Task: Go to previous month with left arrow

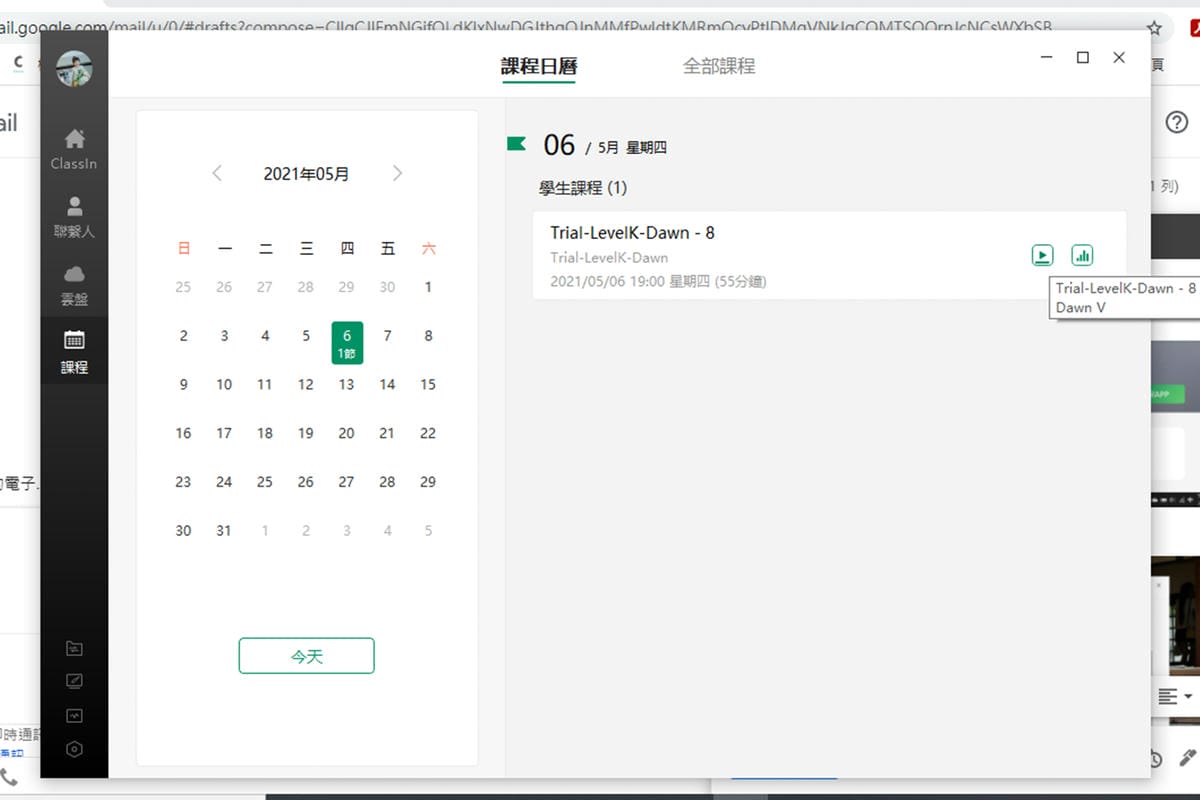Action: (217, 173)
